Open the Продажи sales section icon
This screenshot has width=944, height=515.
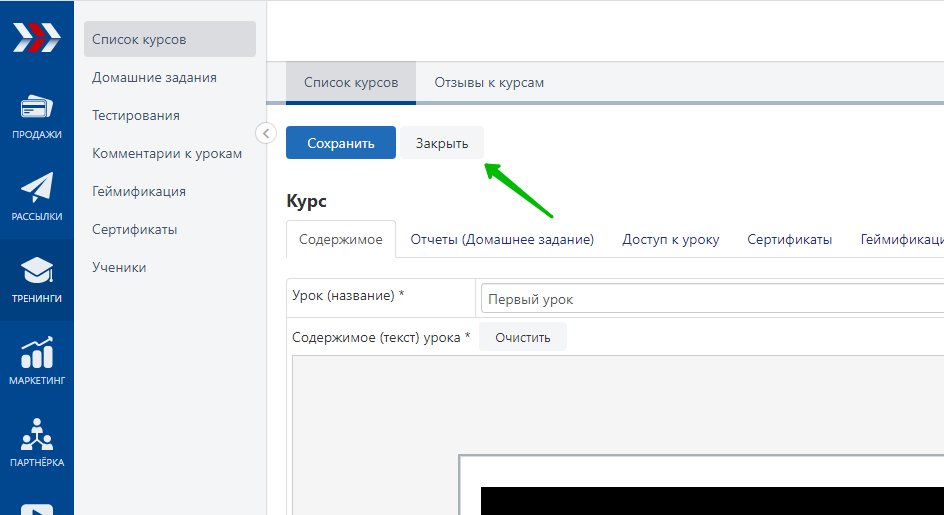(37, 108)
